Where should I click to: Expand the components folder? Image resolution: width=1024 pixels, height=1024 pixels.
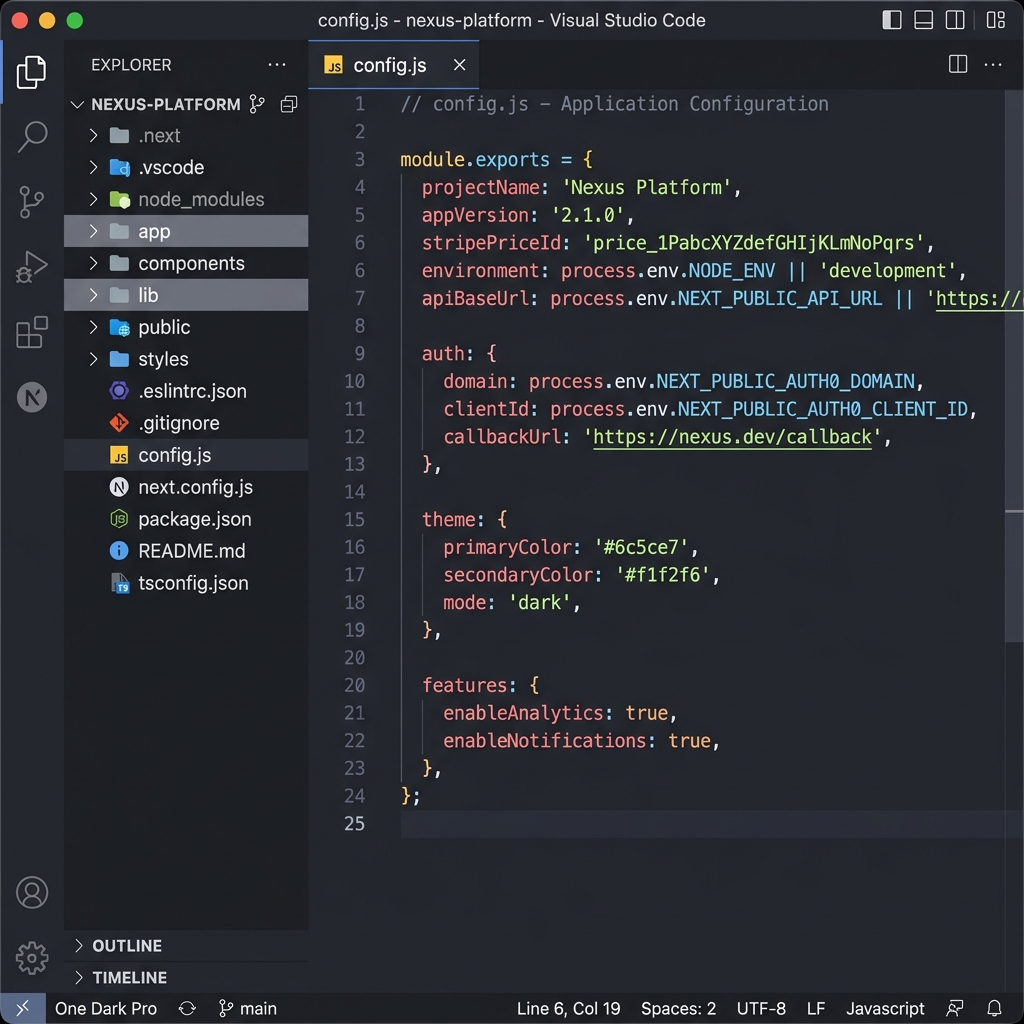click(191, 263)
